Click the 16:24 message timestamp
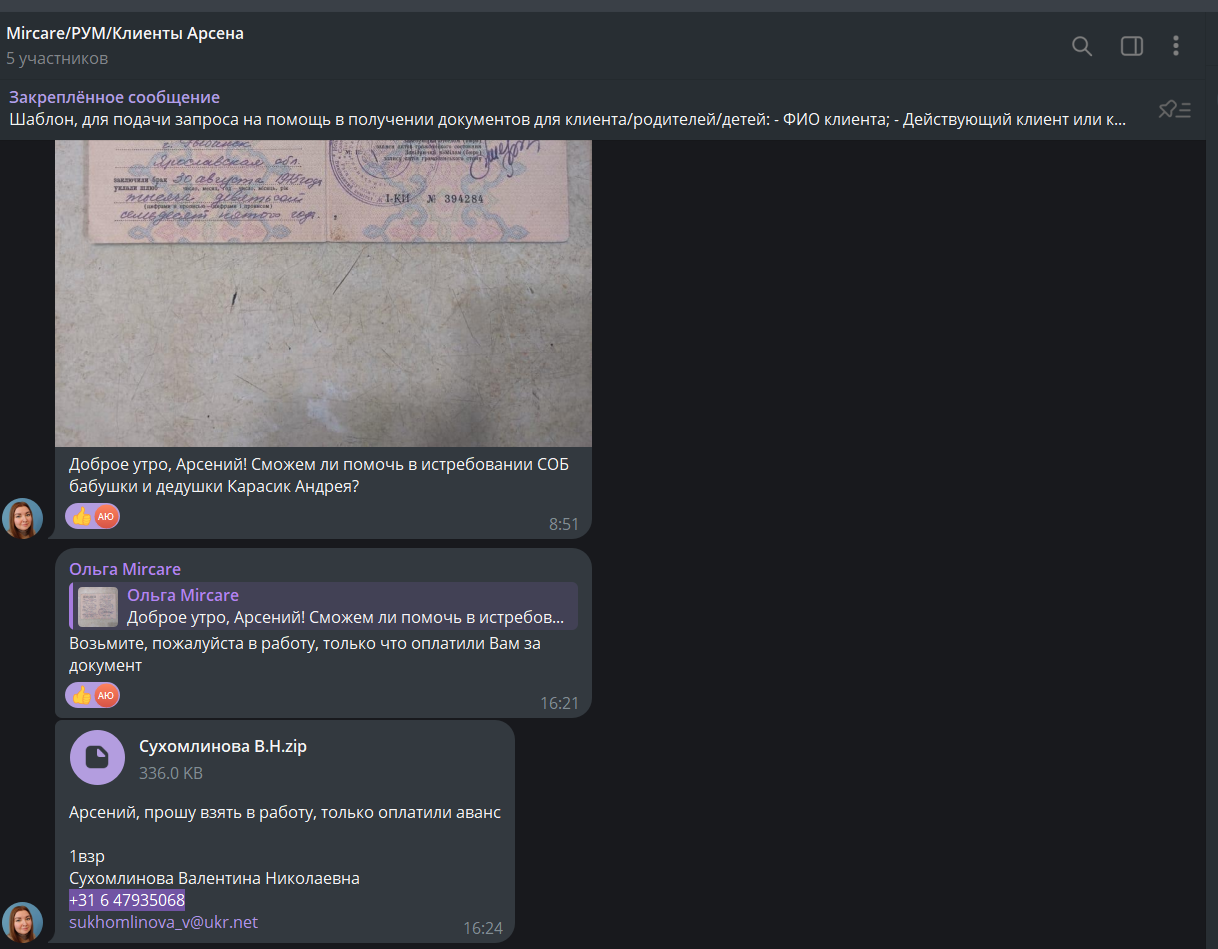 483,928
